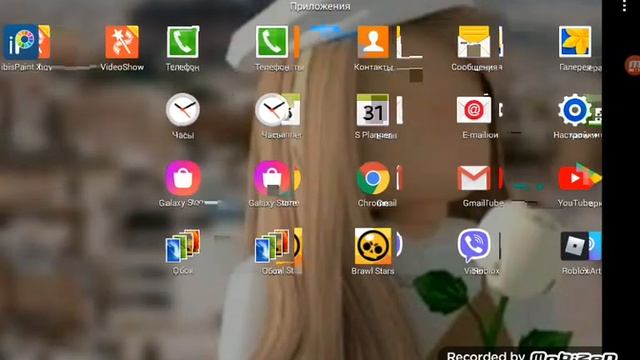640x360 pixels.
Task: Open the Viber messenger app
Action: coord(473,245)
